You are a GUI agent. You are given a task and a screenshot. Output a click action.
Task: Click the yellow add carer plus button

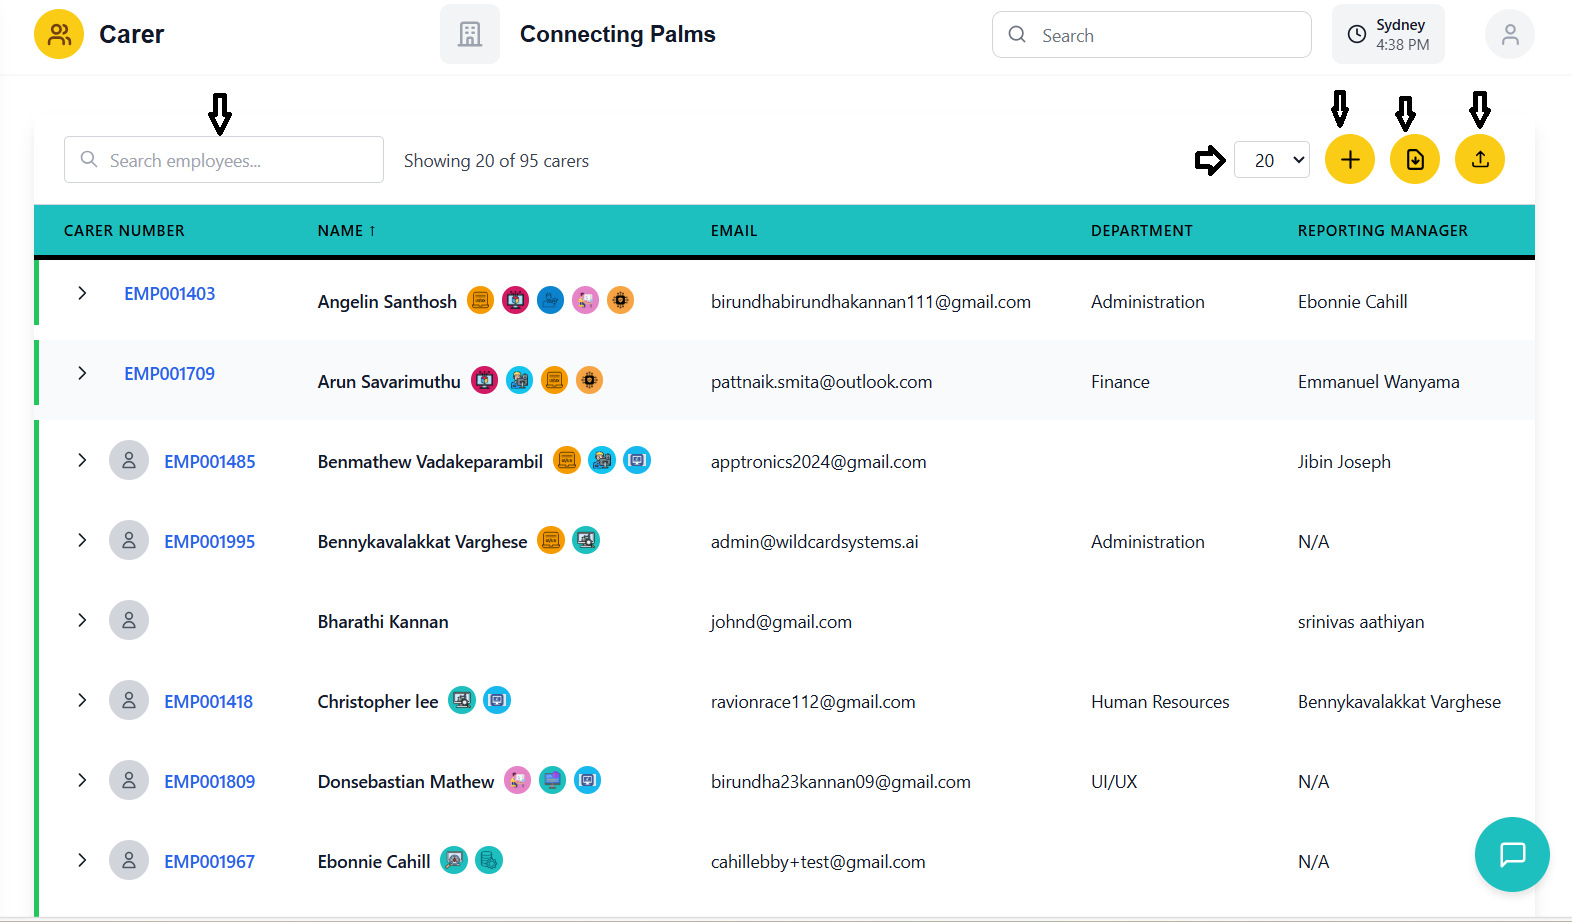1349,160
